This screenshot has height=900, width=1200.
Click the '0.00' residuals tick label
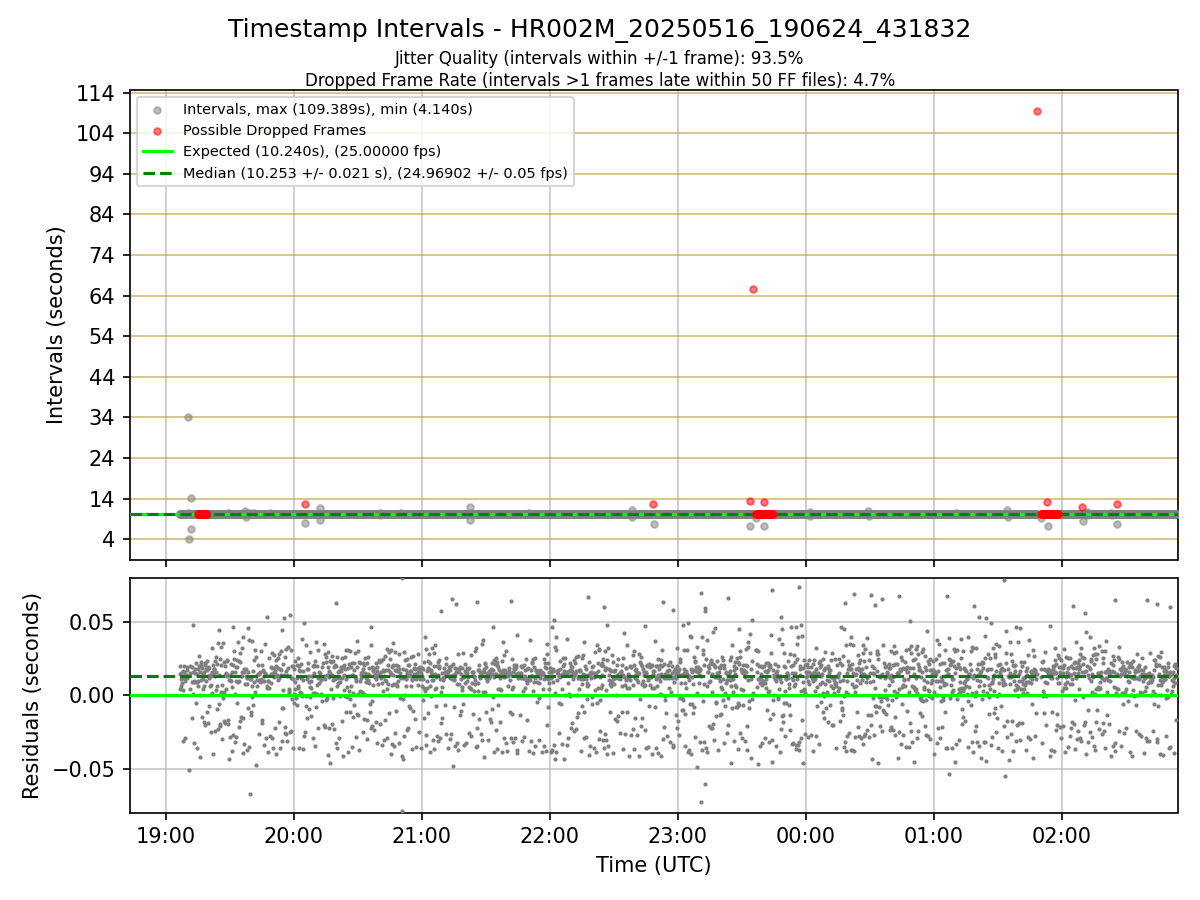point(93,695)
